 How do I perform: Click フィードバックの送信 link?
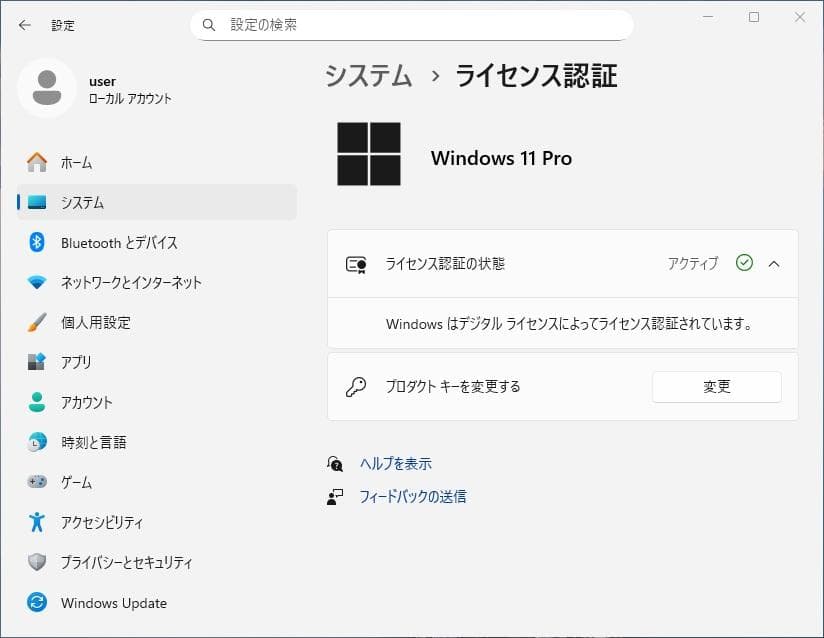(414, 496)
